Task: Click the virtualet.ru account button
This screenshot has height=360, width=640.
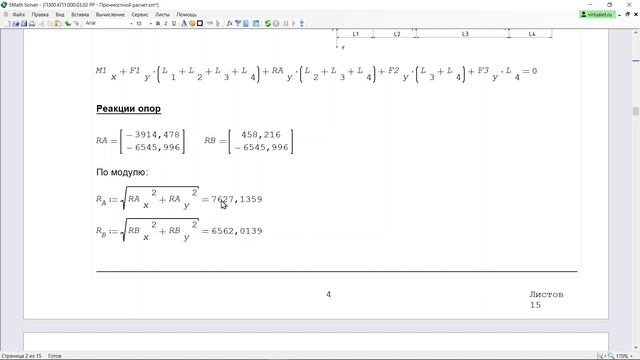Action: pos(597,14)
